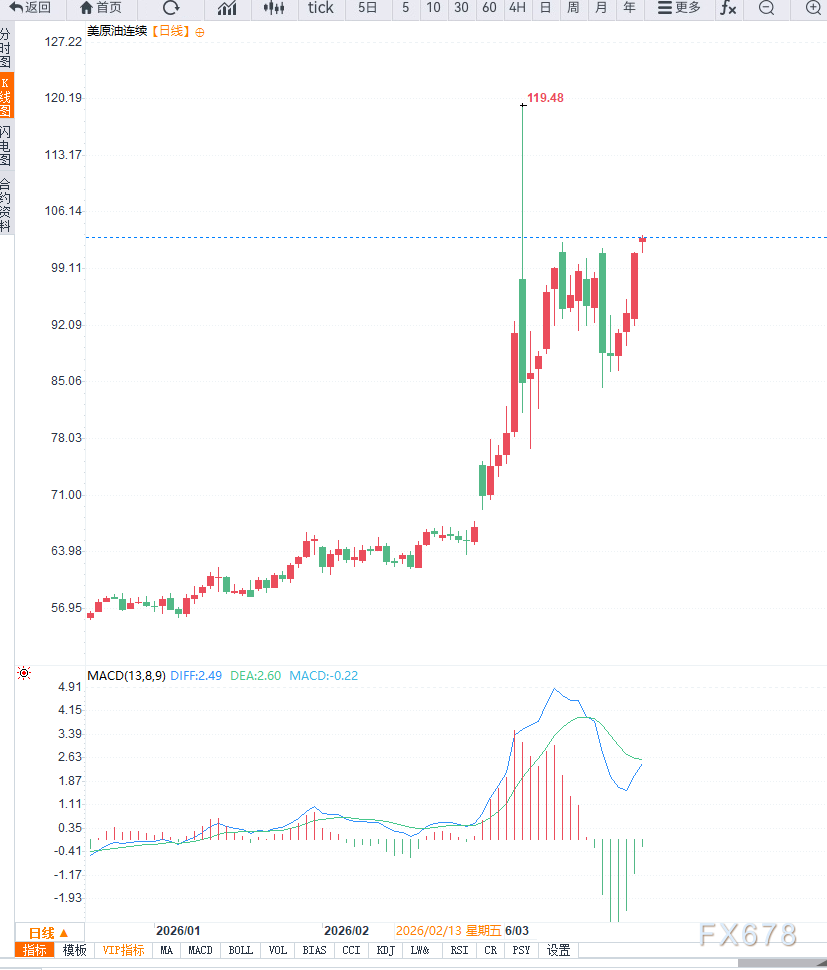Screen dimensions: 827x970
Task: Select the 周 weekly period
Action: (573, 8)
